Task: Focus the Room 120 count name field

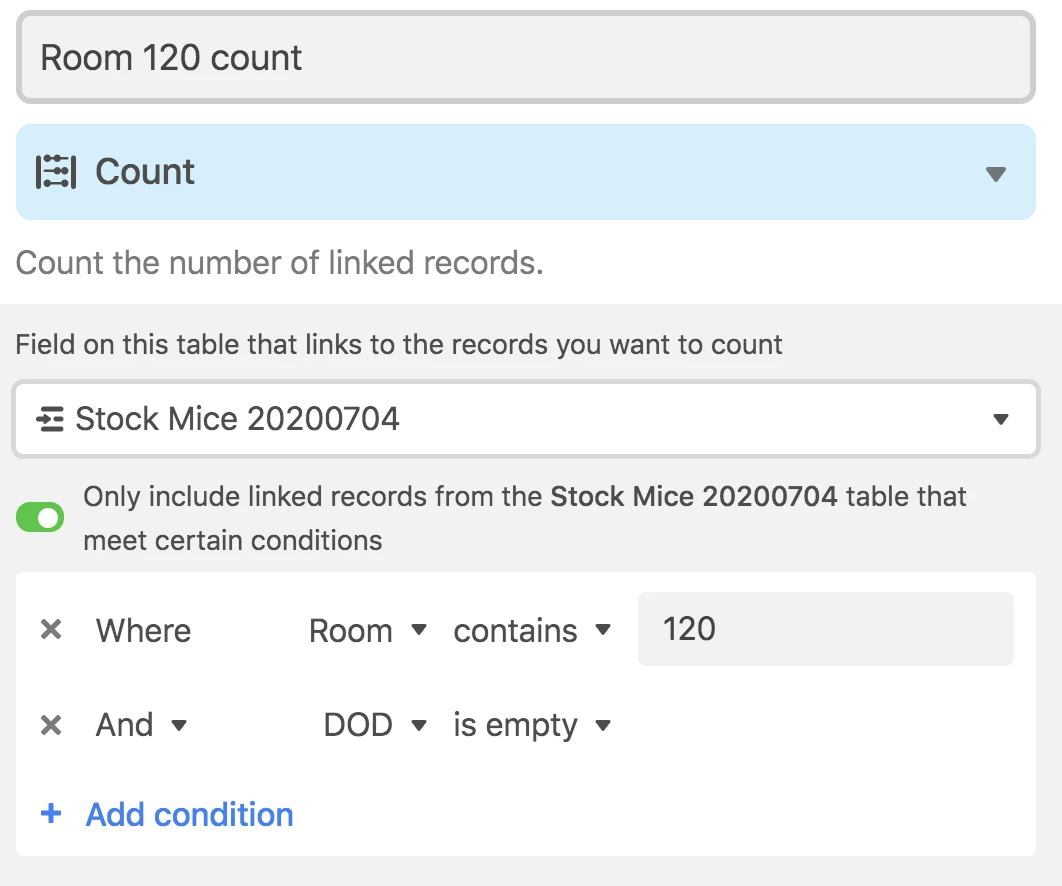Action: click(526, 58)
